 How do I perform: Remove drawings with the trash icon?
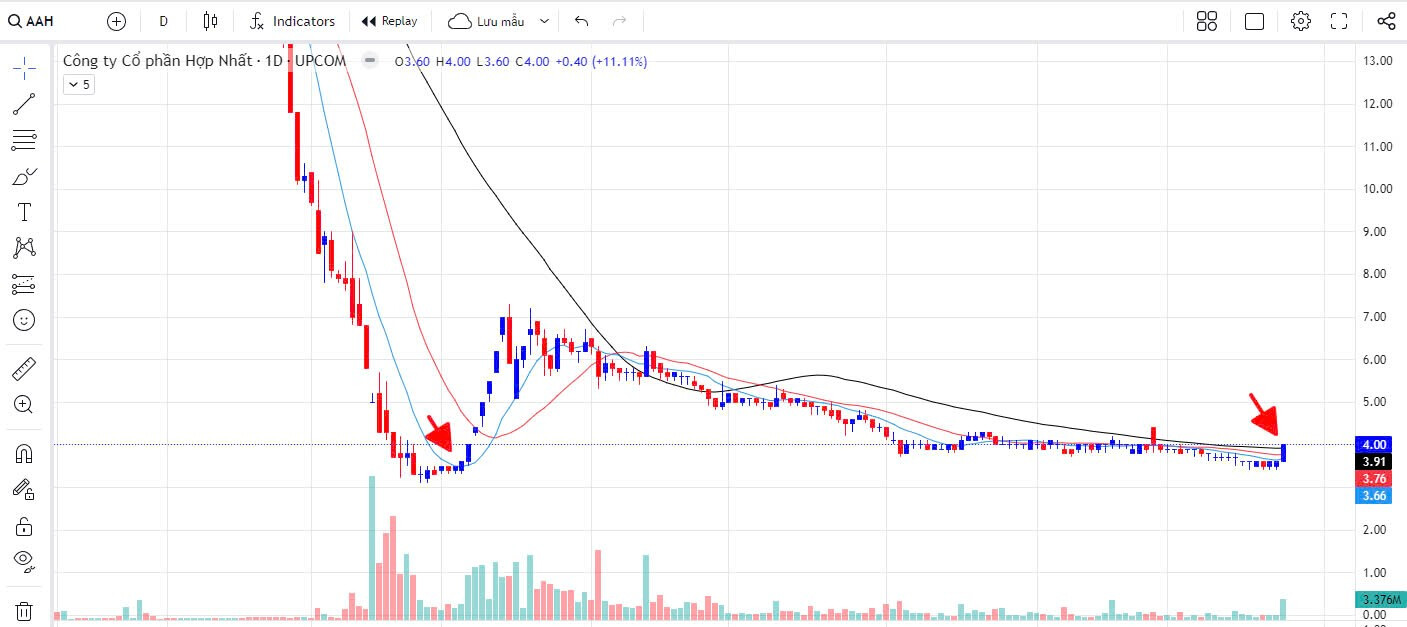click(24, 610)
